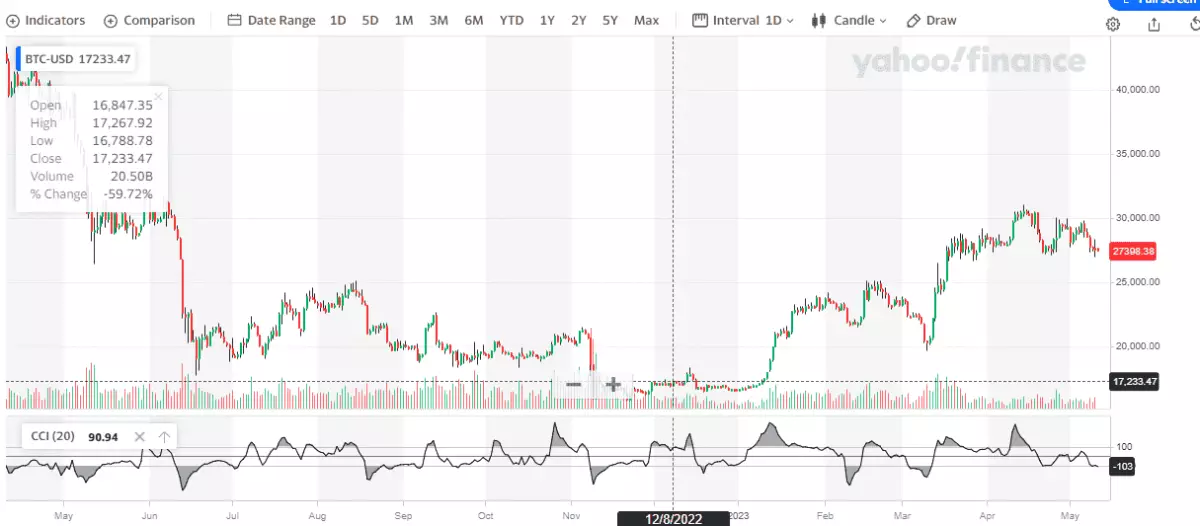Screen dimensions: 1200x526
Task: Click the calendar icon beside Date Range
Action: 234,20
